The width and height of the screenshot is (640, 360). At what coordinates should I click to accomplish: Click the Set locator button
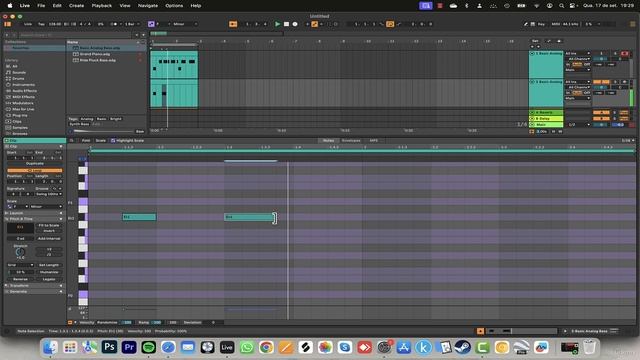535,41
